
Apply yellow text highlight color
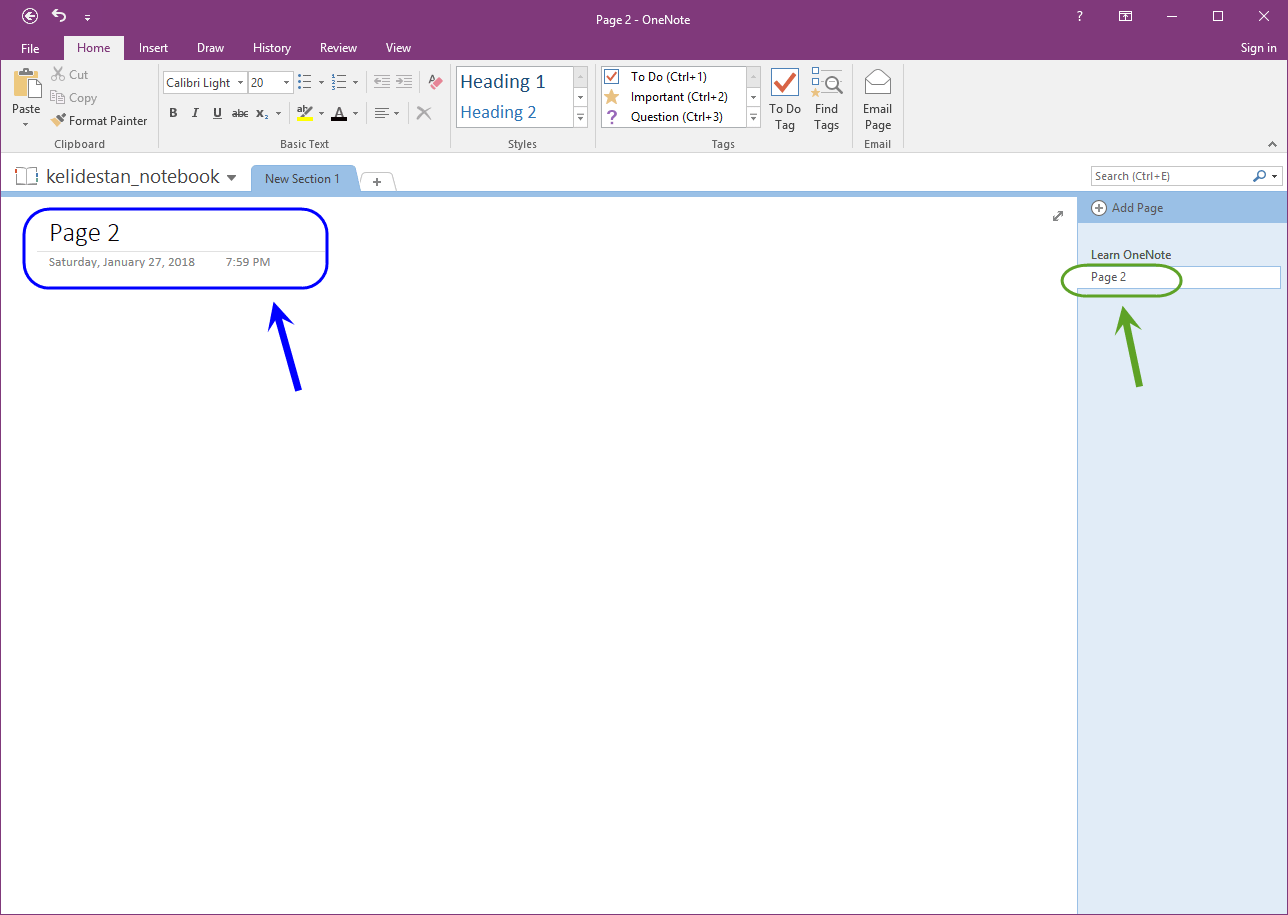(x=305, y=113)
